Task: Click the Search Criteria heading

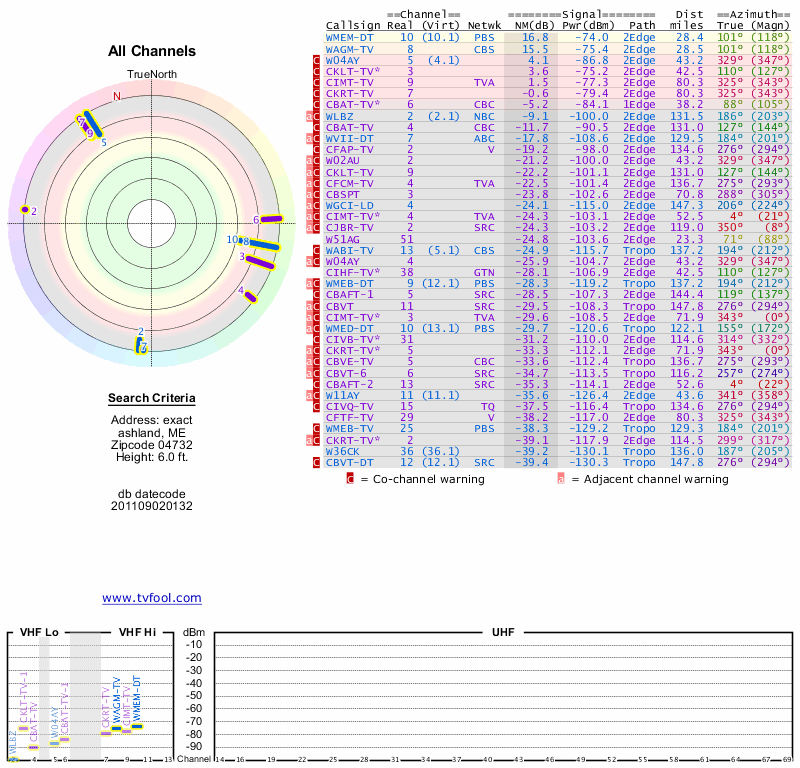Action: [151, 399]
